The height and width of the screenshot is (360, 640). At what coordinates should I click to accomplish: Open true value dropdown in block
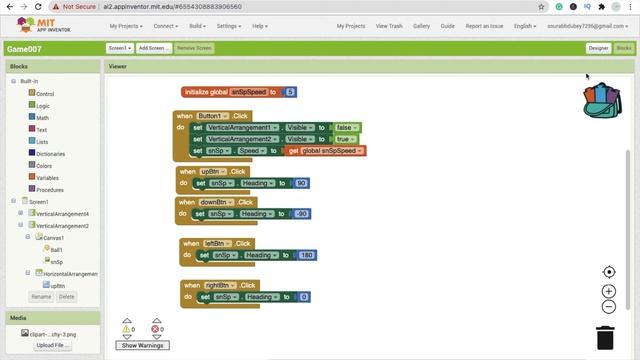(x=353, y=139)
